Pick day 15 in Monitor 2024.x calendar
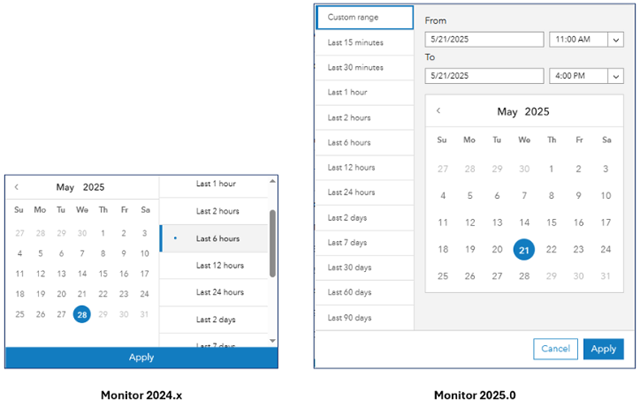This screenshot has height=415, width=640. coord(103,274)
